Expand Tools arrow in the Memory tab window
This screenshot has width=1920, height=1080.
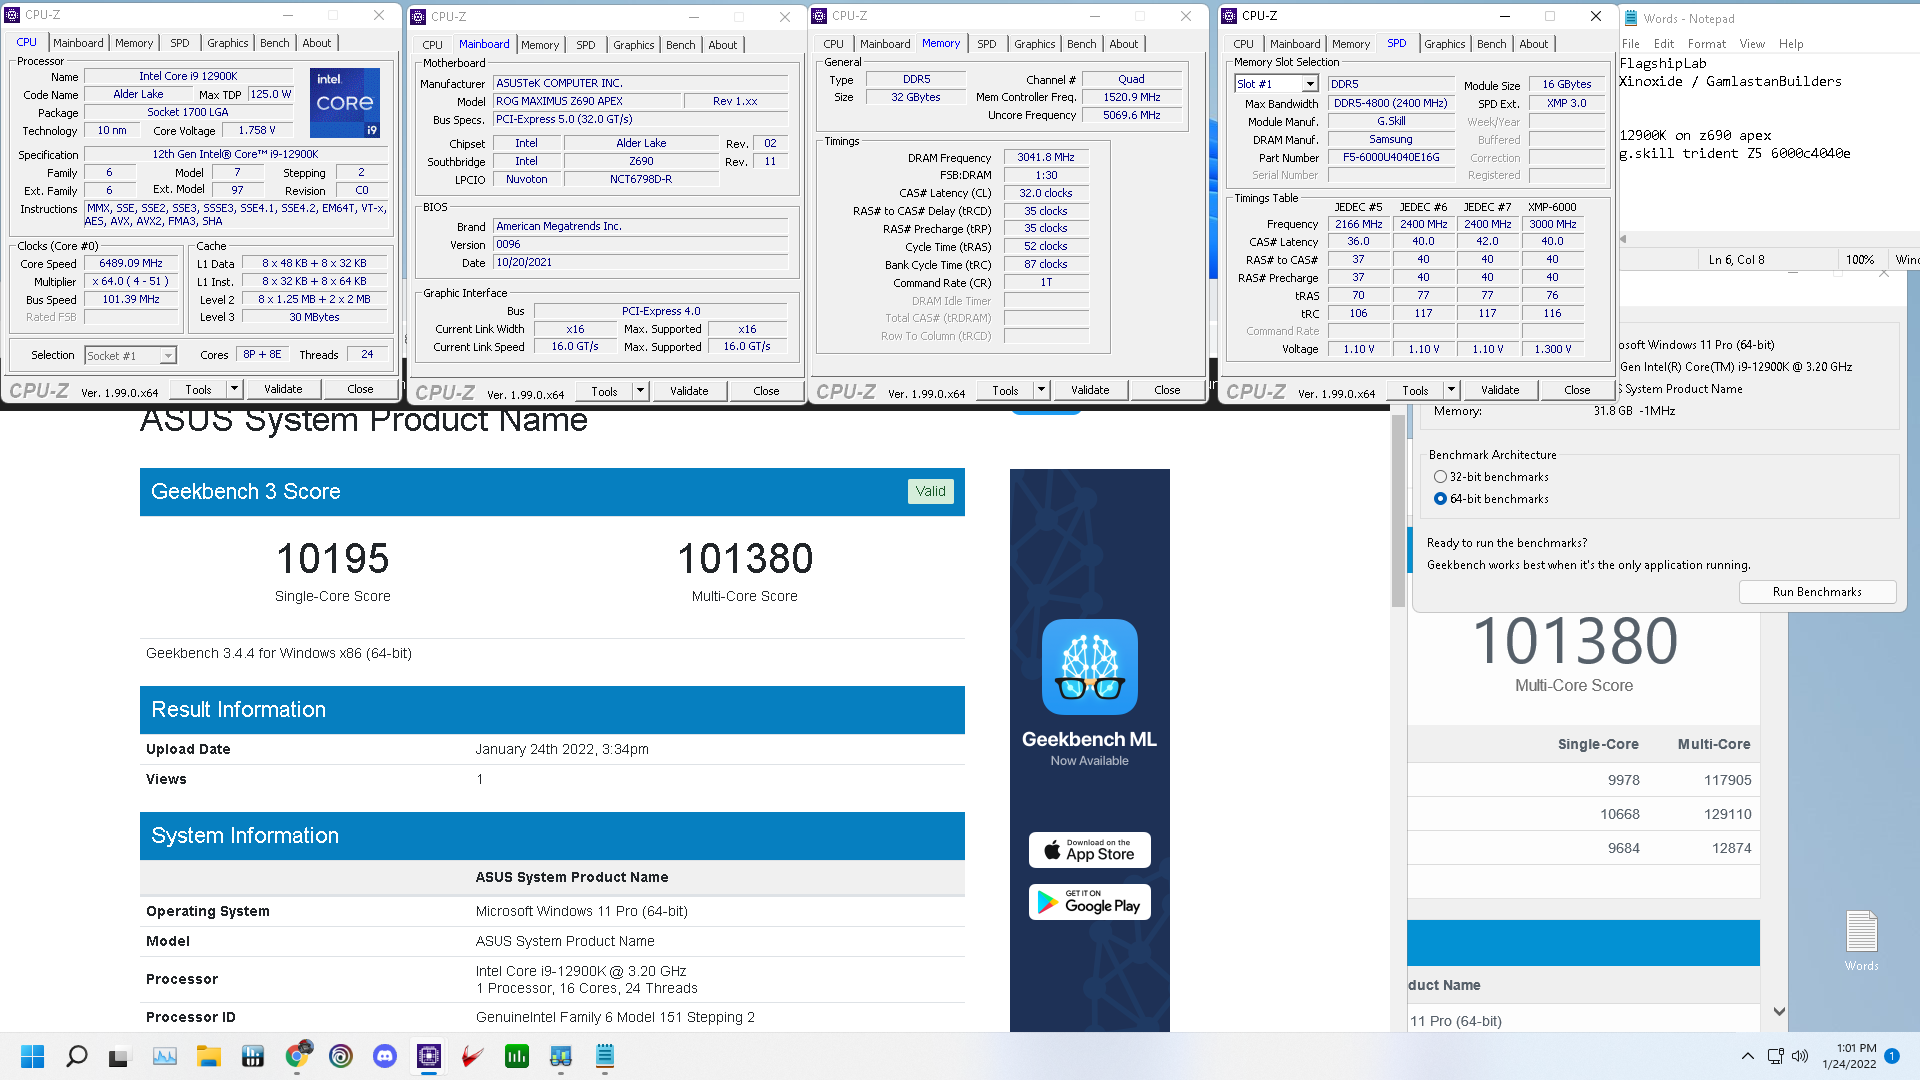pos(1041,390)
